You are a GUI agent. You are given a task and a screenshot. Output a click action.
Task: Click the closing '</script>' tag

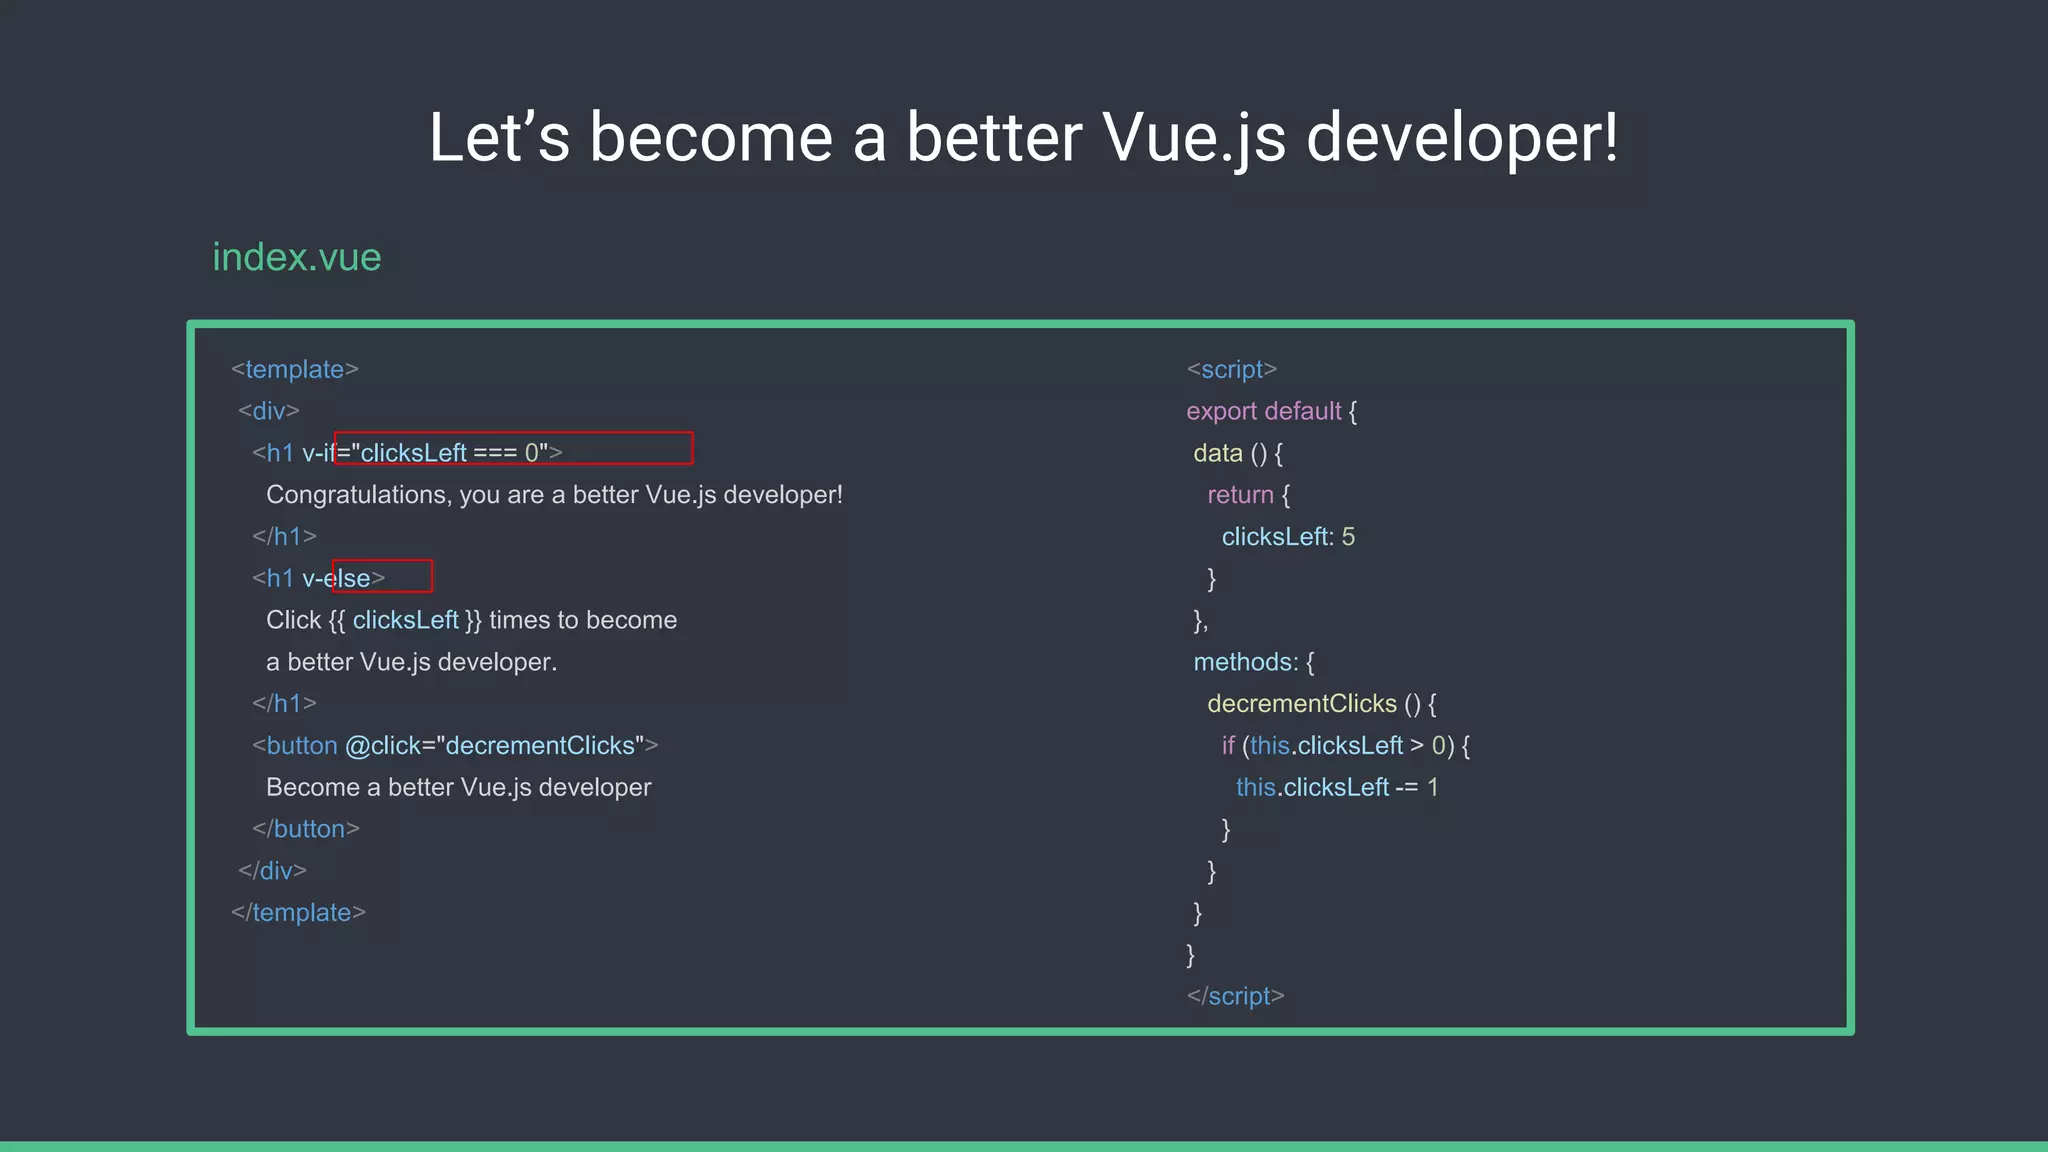click(x=1236, y=996)
